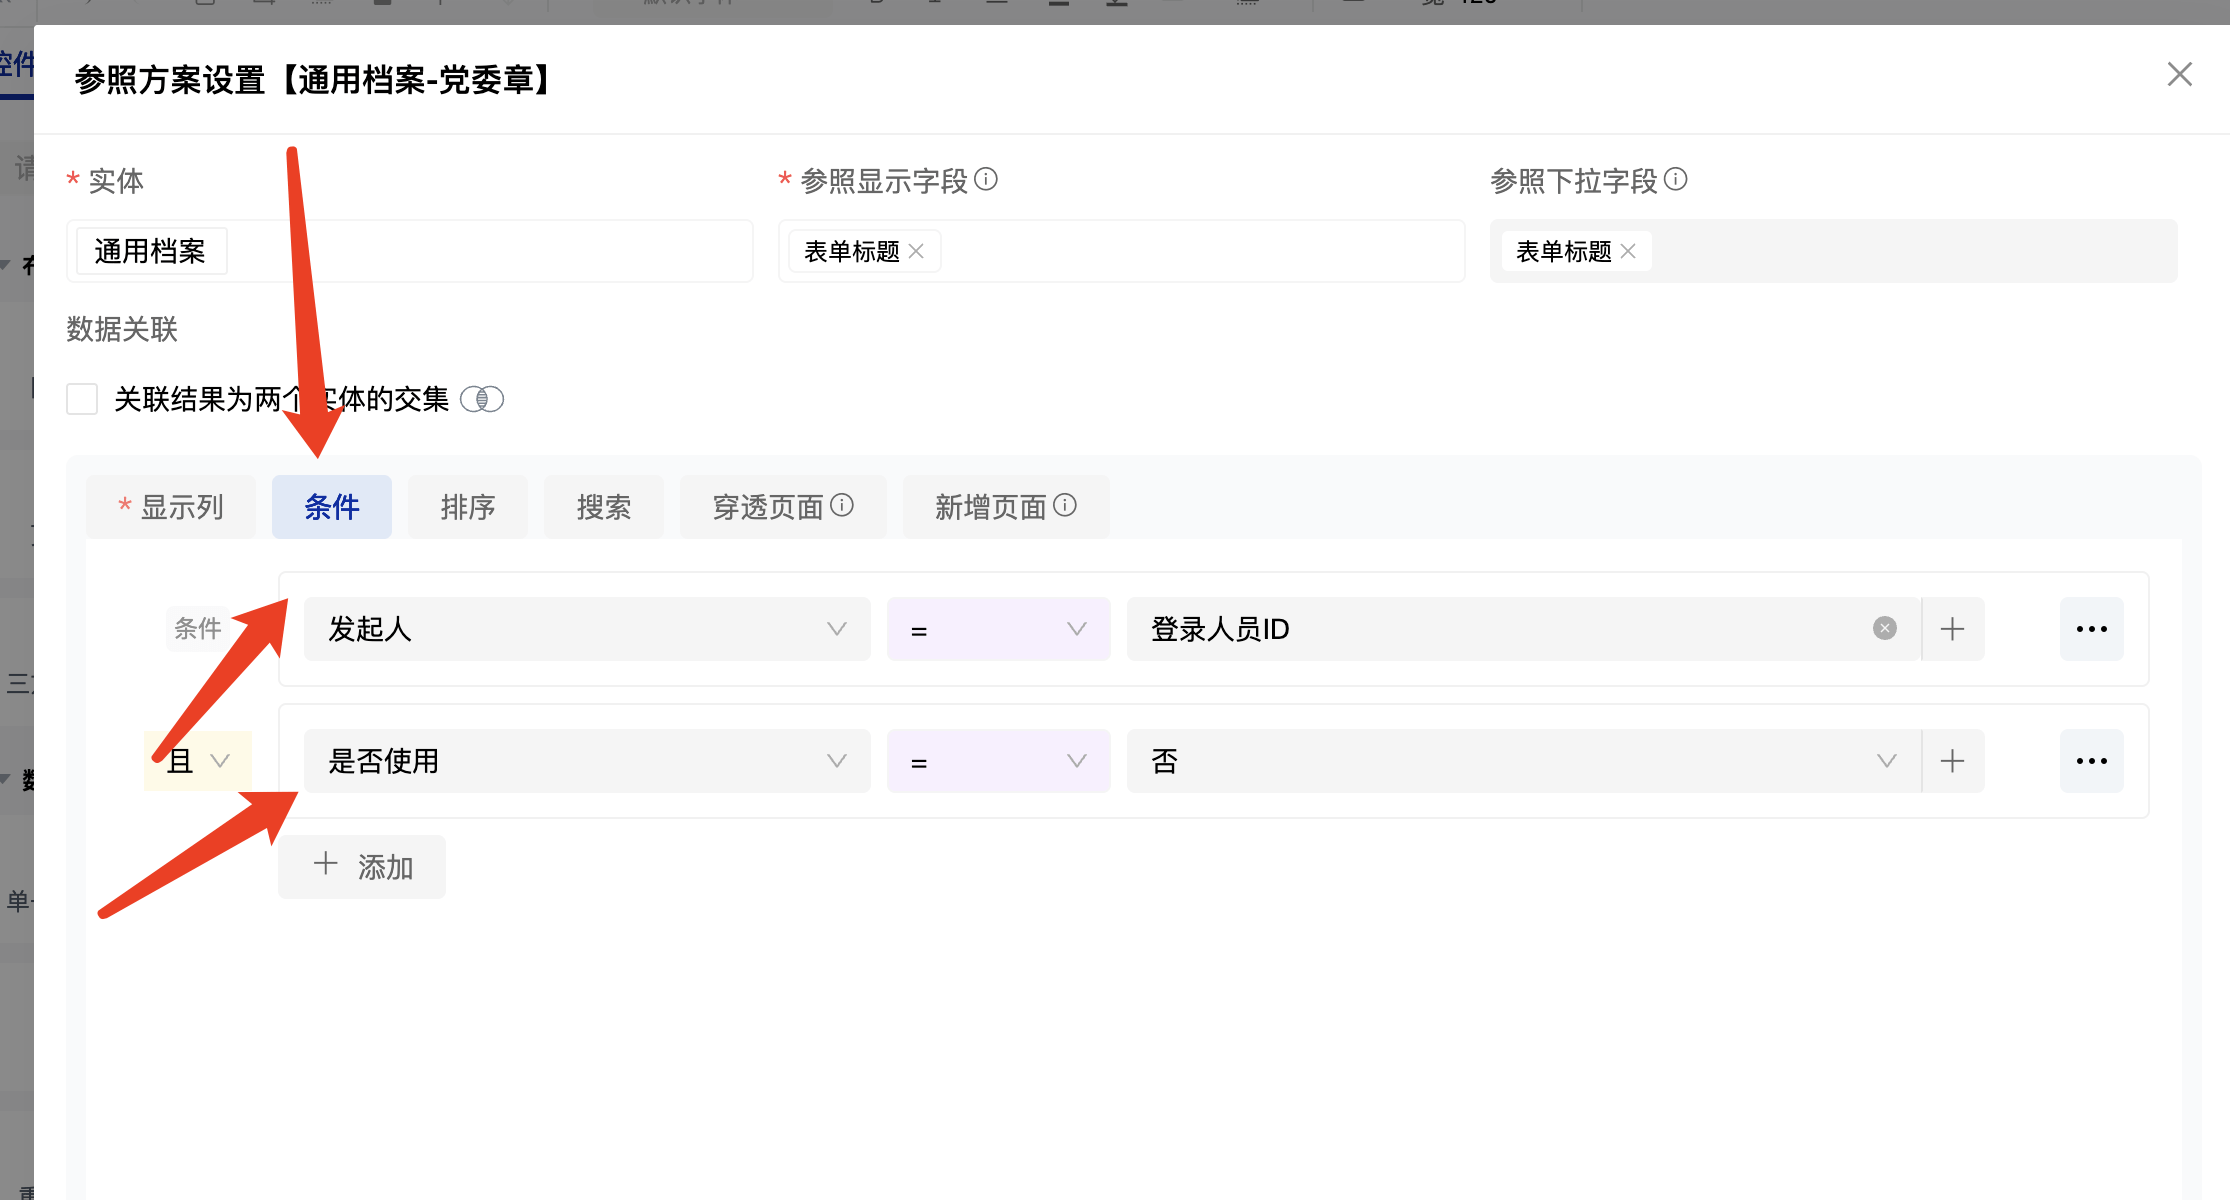Click the intersection diagram icon
This screenshot has height=1200, width=2230.
(482, 399)
